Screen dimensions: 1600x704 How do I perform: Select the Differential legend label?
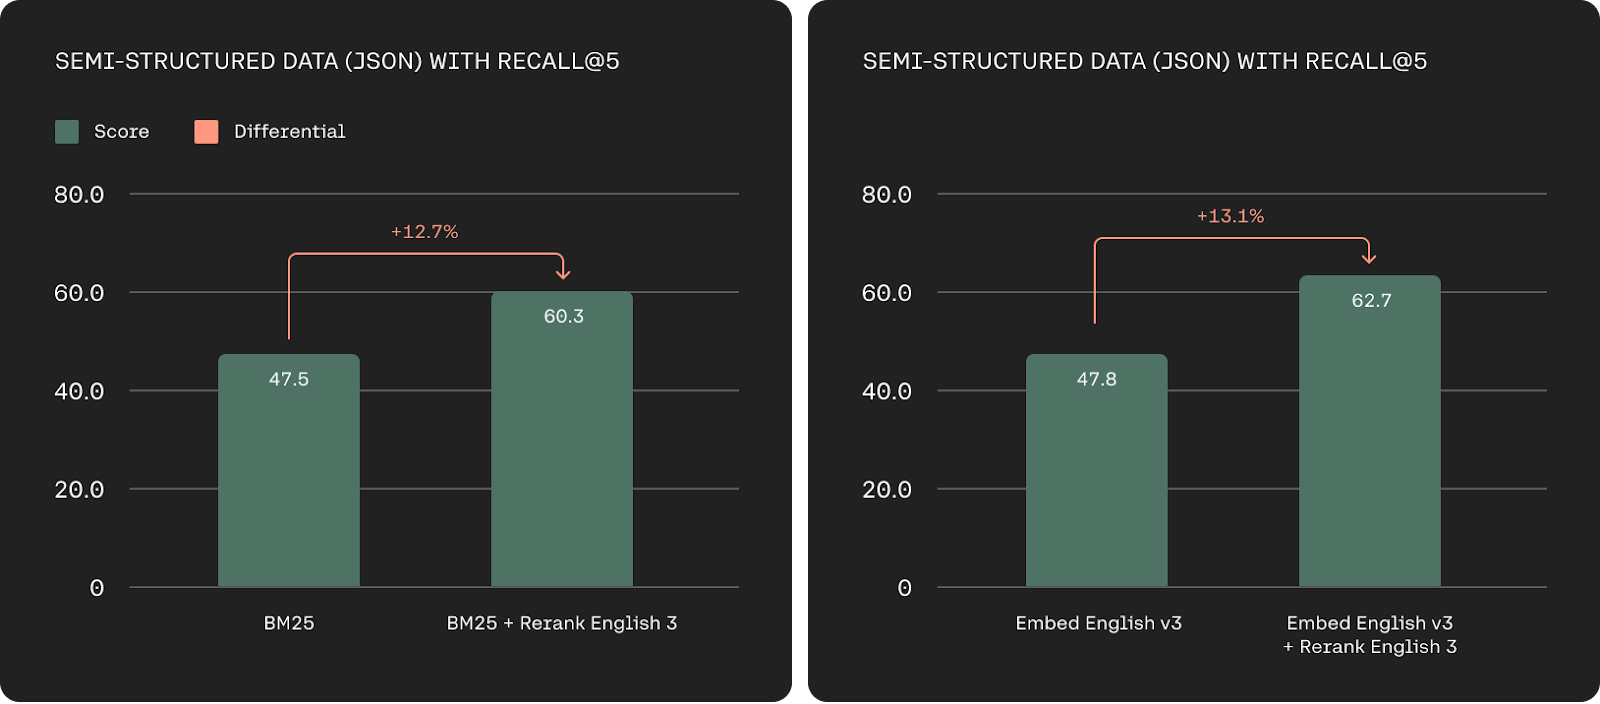coord(289,132)
